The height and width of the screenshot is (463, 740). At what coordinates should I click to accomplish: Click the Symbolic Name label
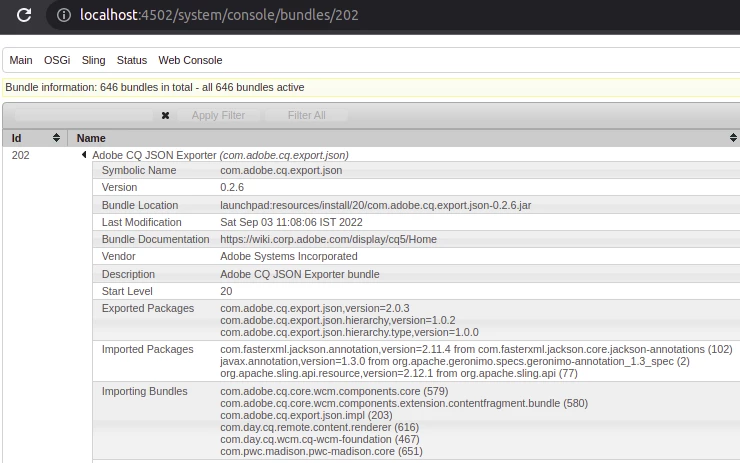click(x=139, y=170)
